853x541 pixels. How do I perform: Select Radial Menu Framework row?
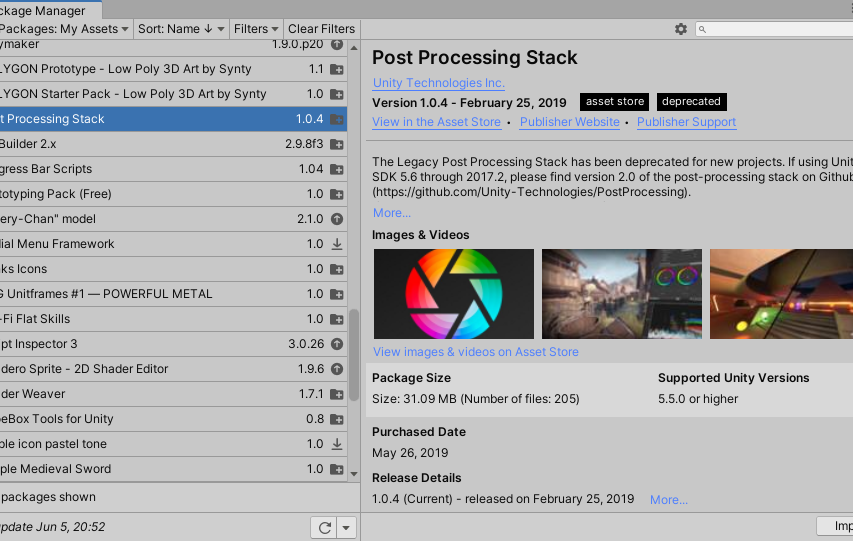173,244
